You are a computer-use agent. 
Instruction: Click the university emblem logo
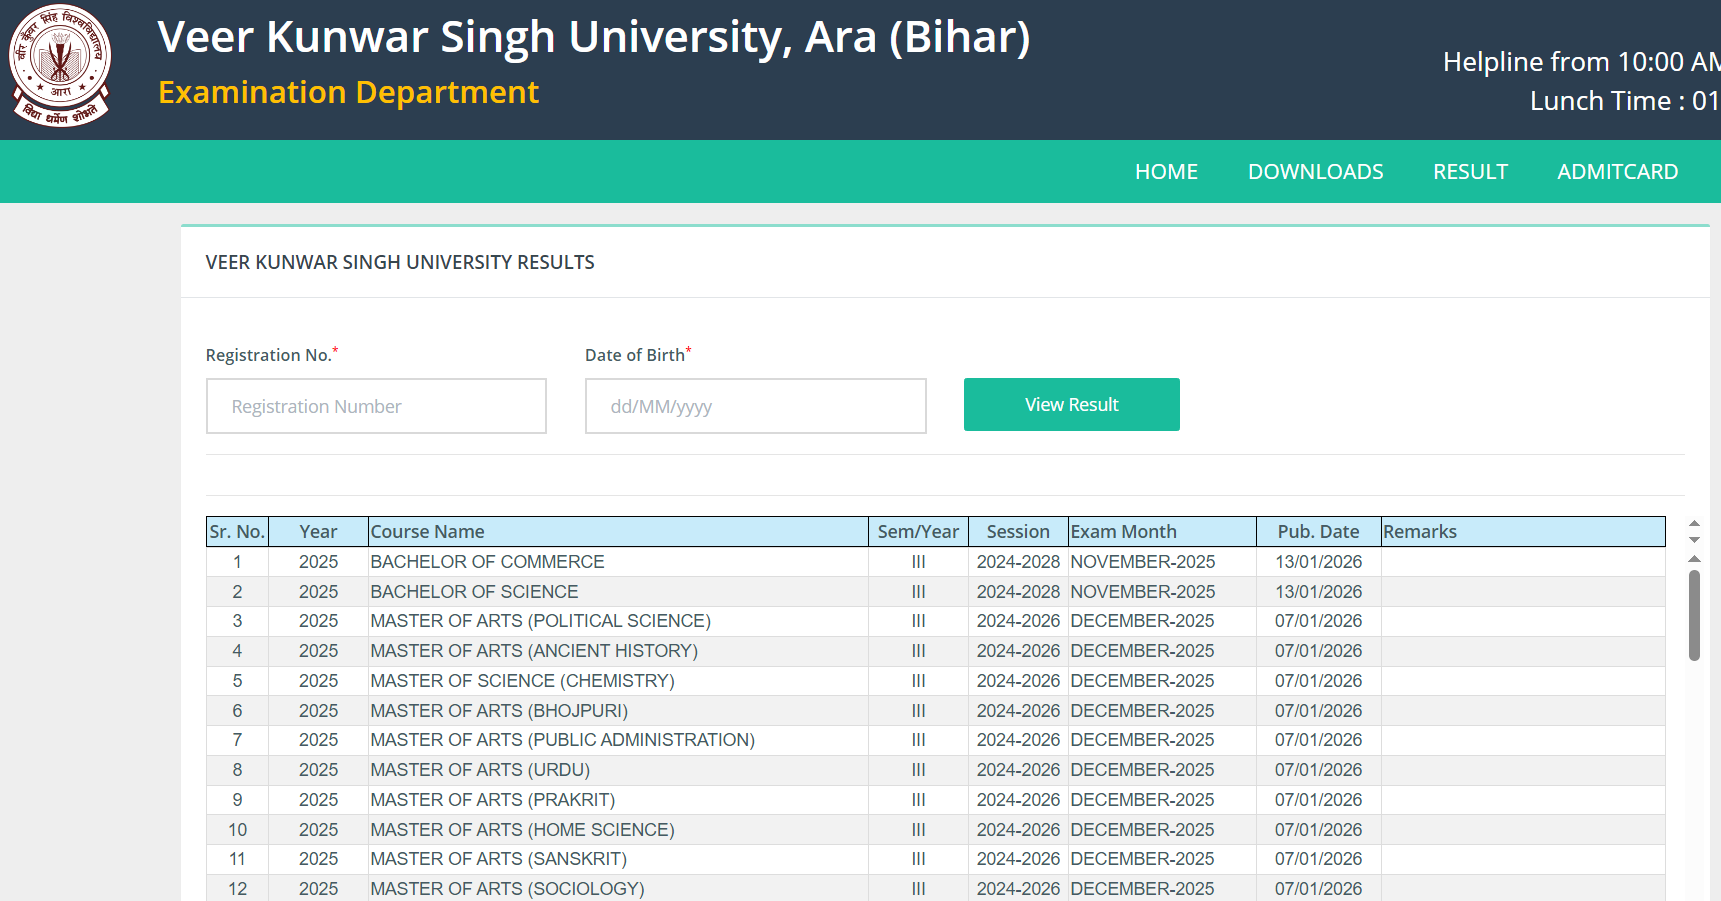(x=60, y=66)
